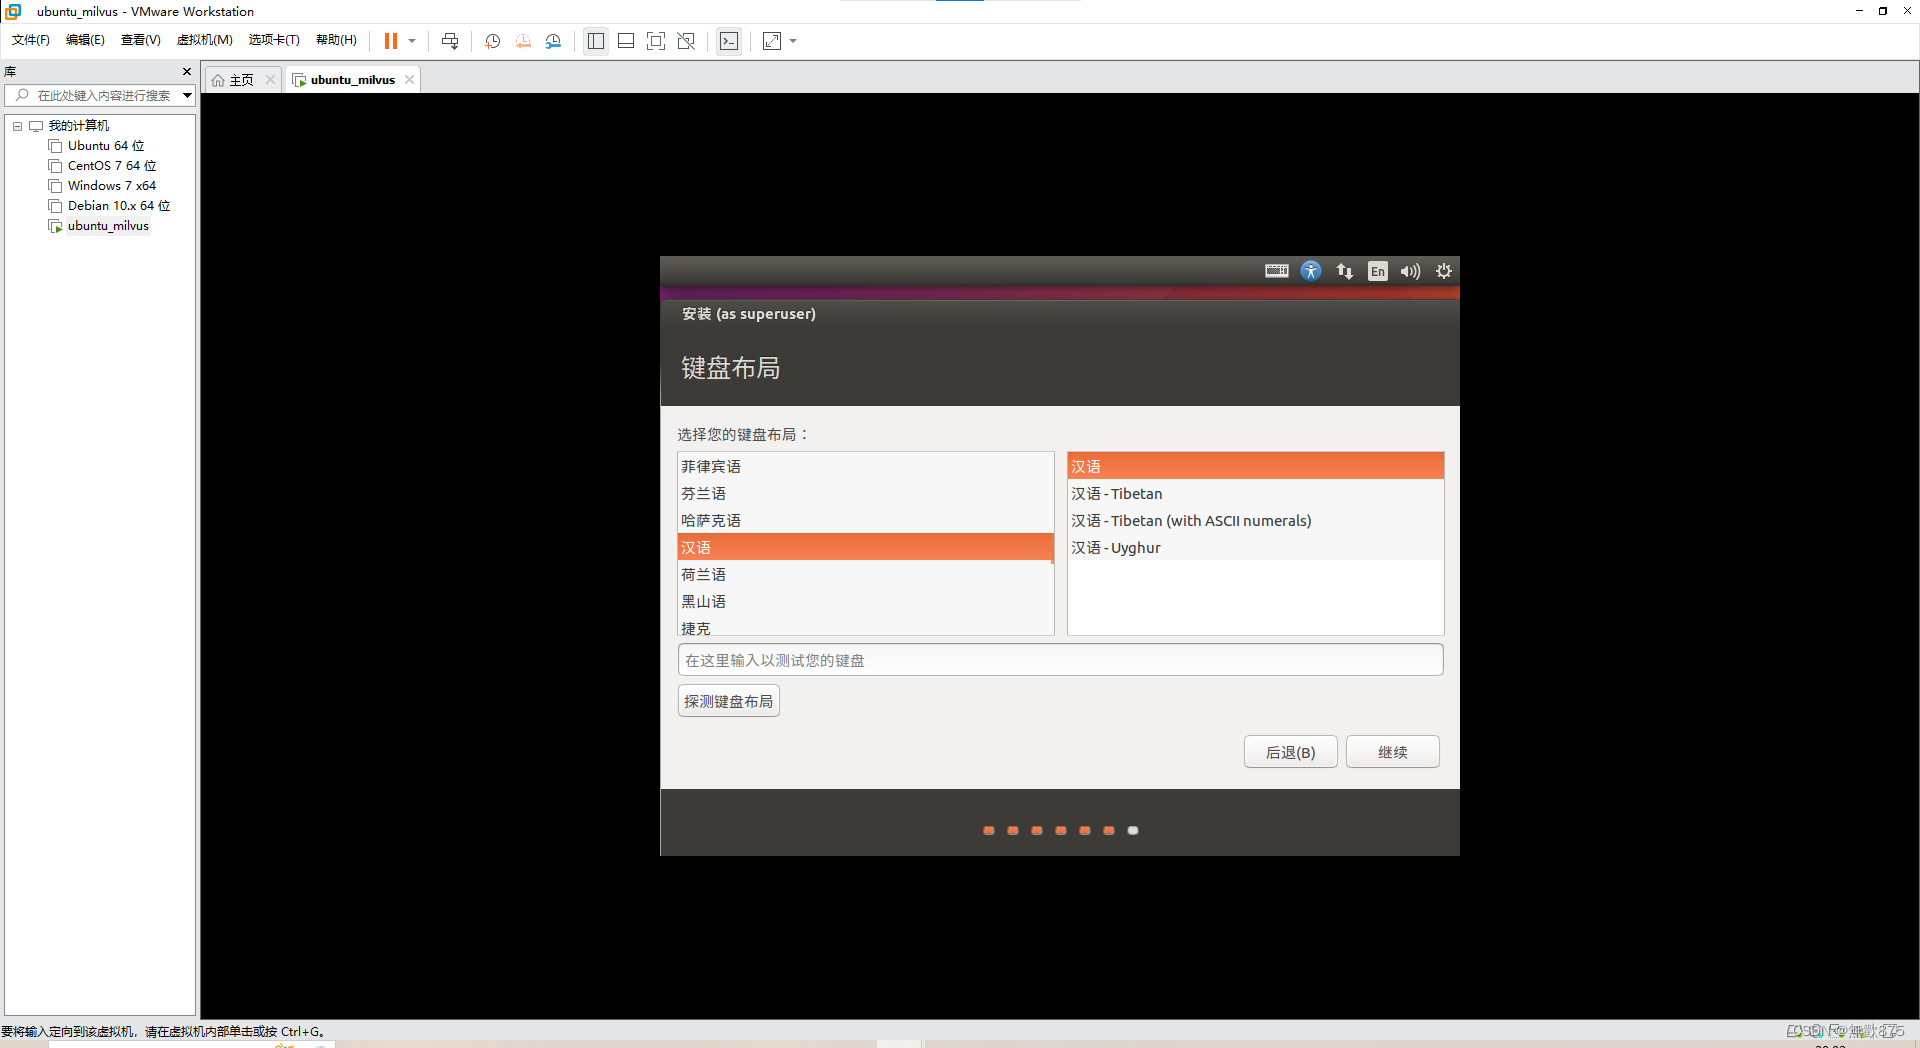This screenshot has width=1920, height=1048.
Task: Open the 查看(V) menu
Action: (x=140, y=40)
